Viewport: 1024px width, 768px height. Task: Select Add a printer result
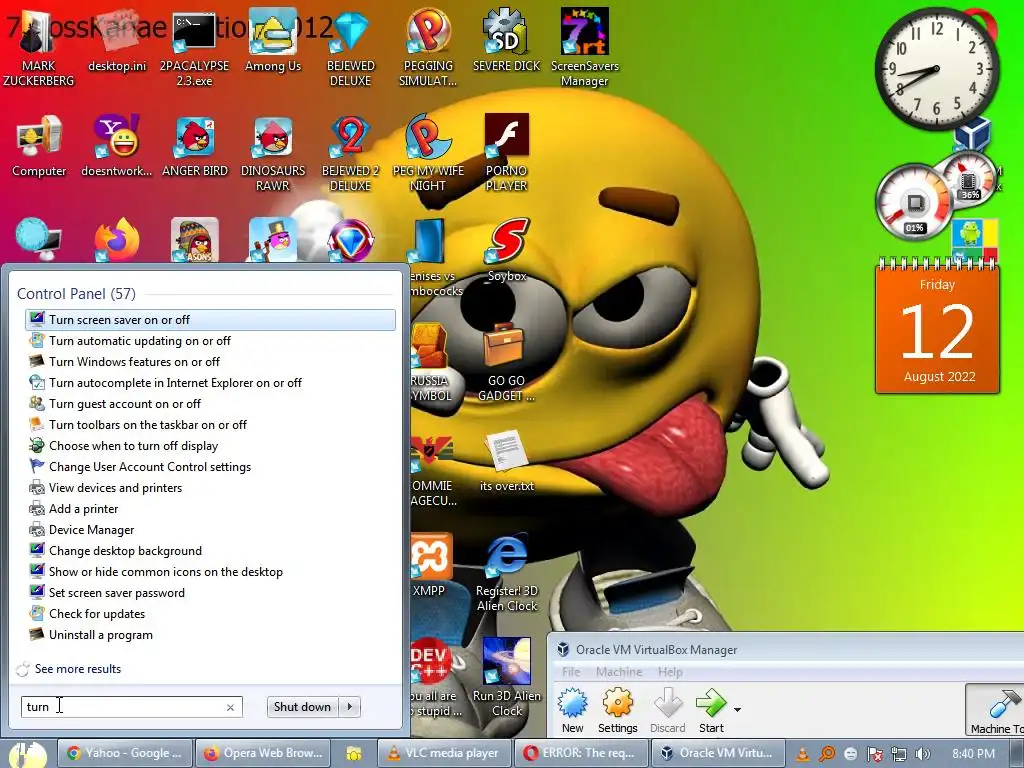point(210,509)
